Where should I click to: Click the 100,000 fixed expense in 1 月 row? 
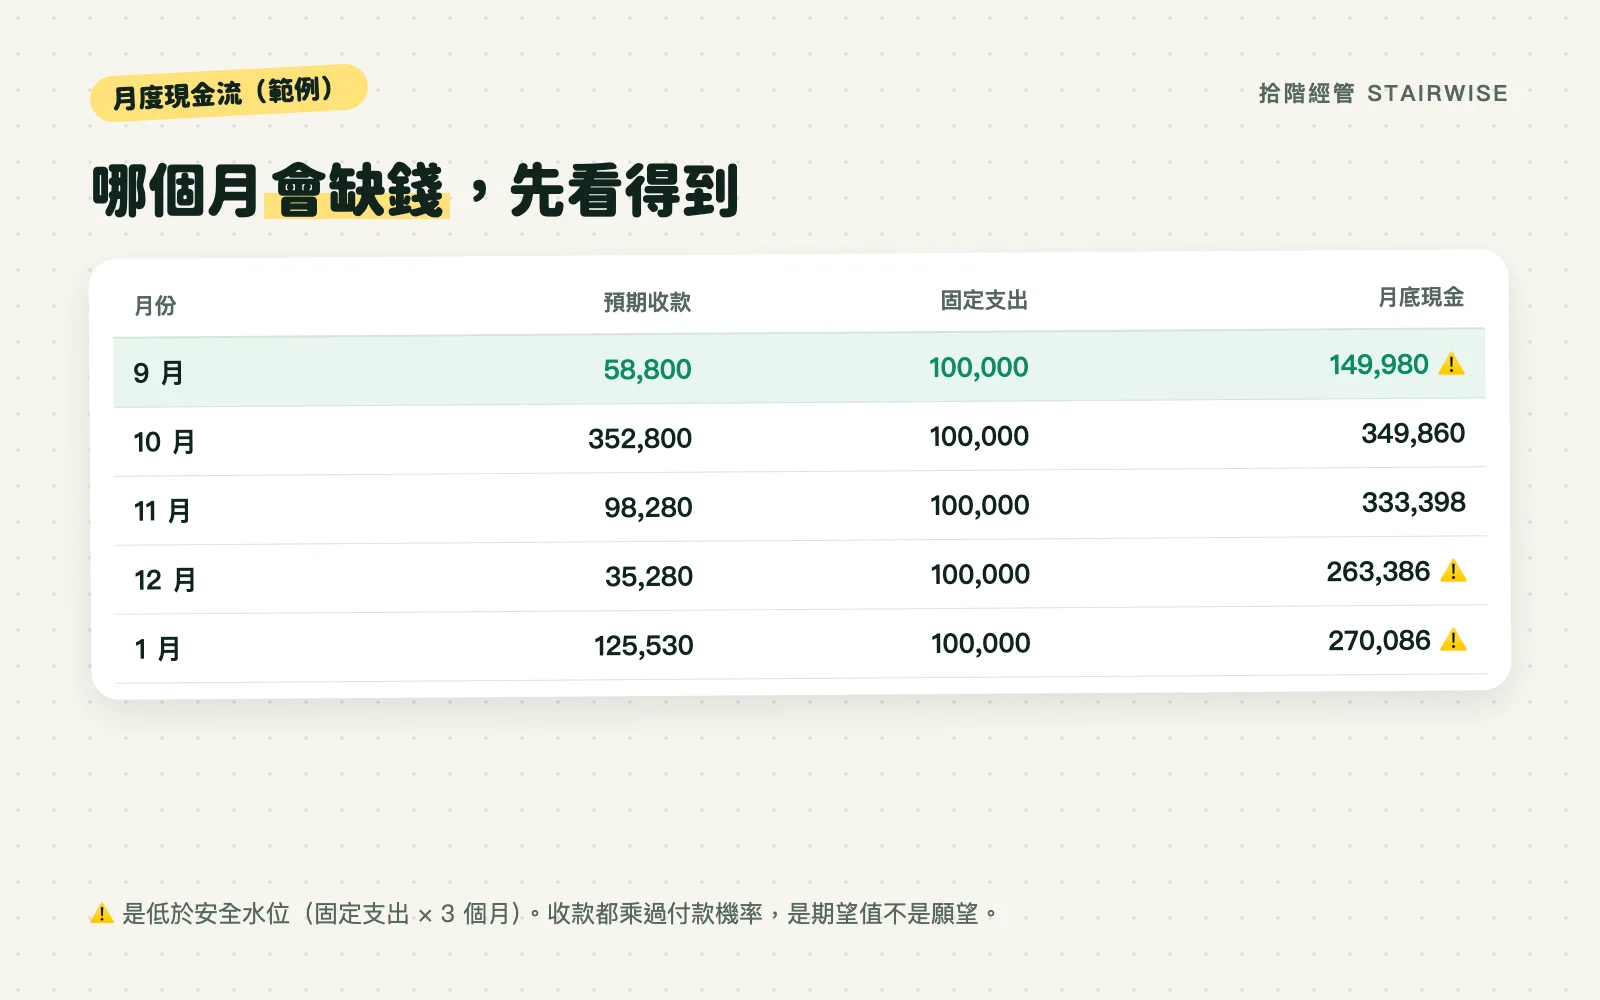tap(981, 644)
